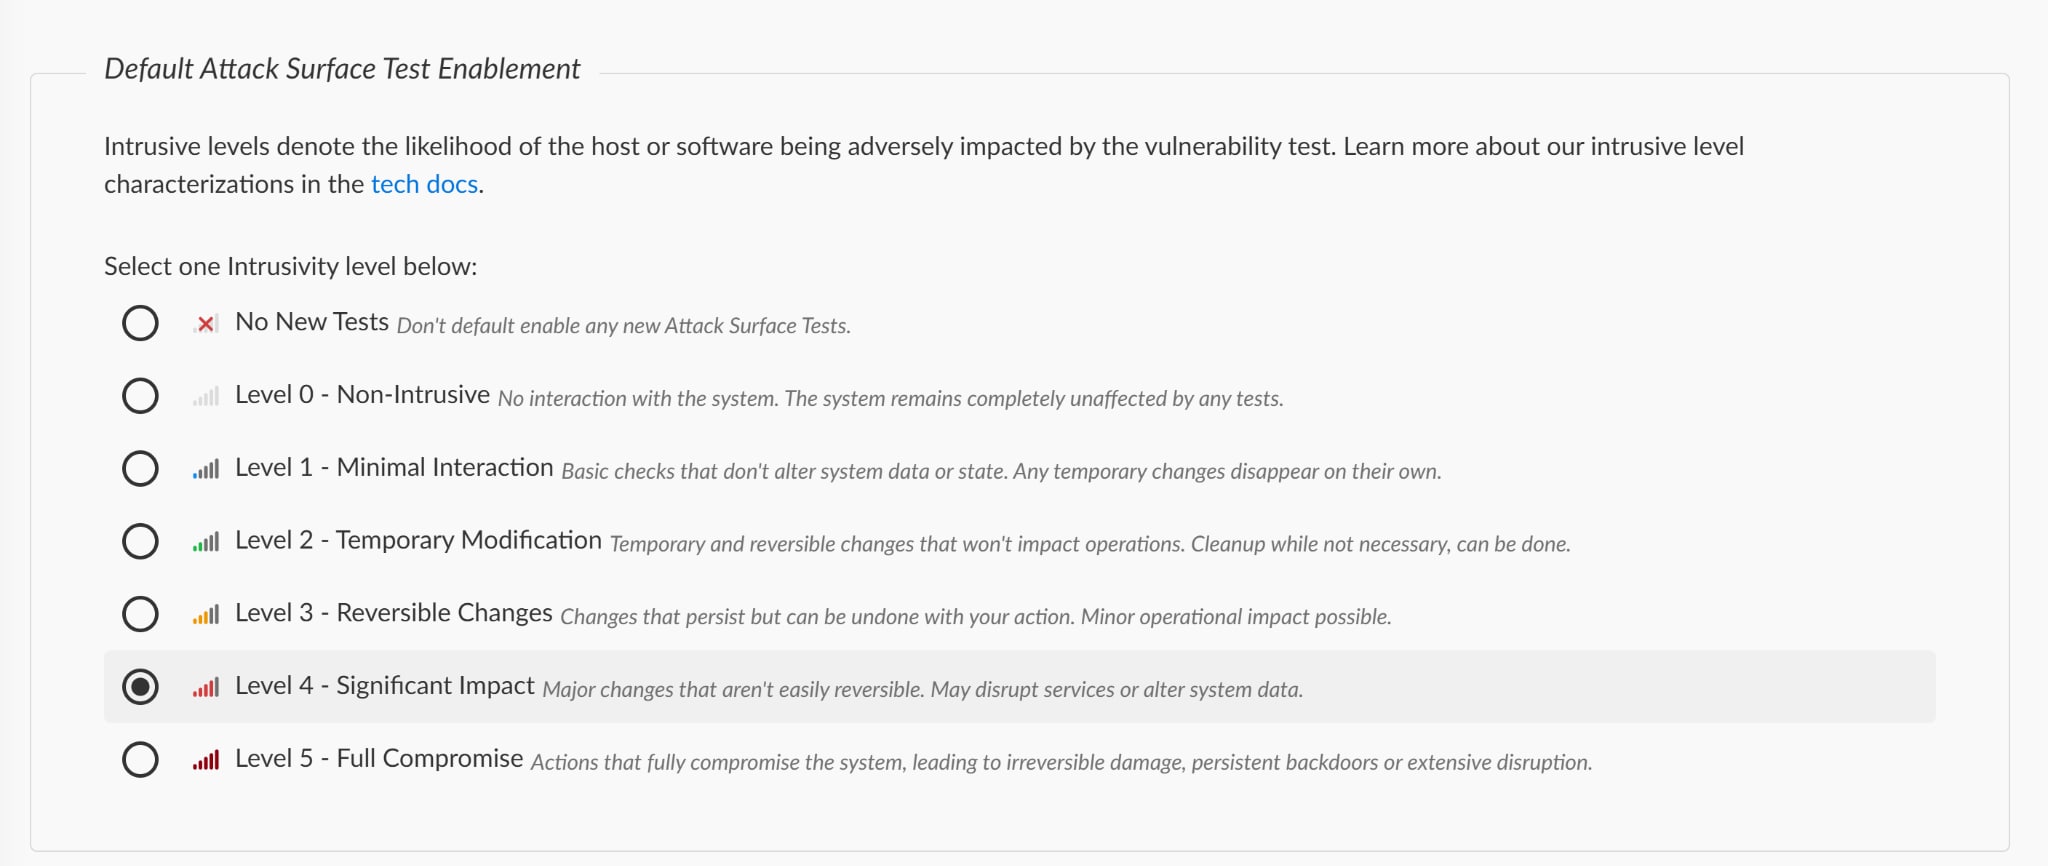The height and width of the screenshot is (866, 2048).
Task: Click the Level 2 description about temporary changes
Action: [x=1090, y=544]
